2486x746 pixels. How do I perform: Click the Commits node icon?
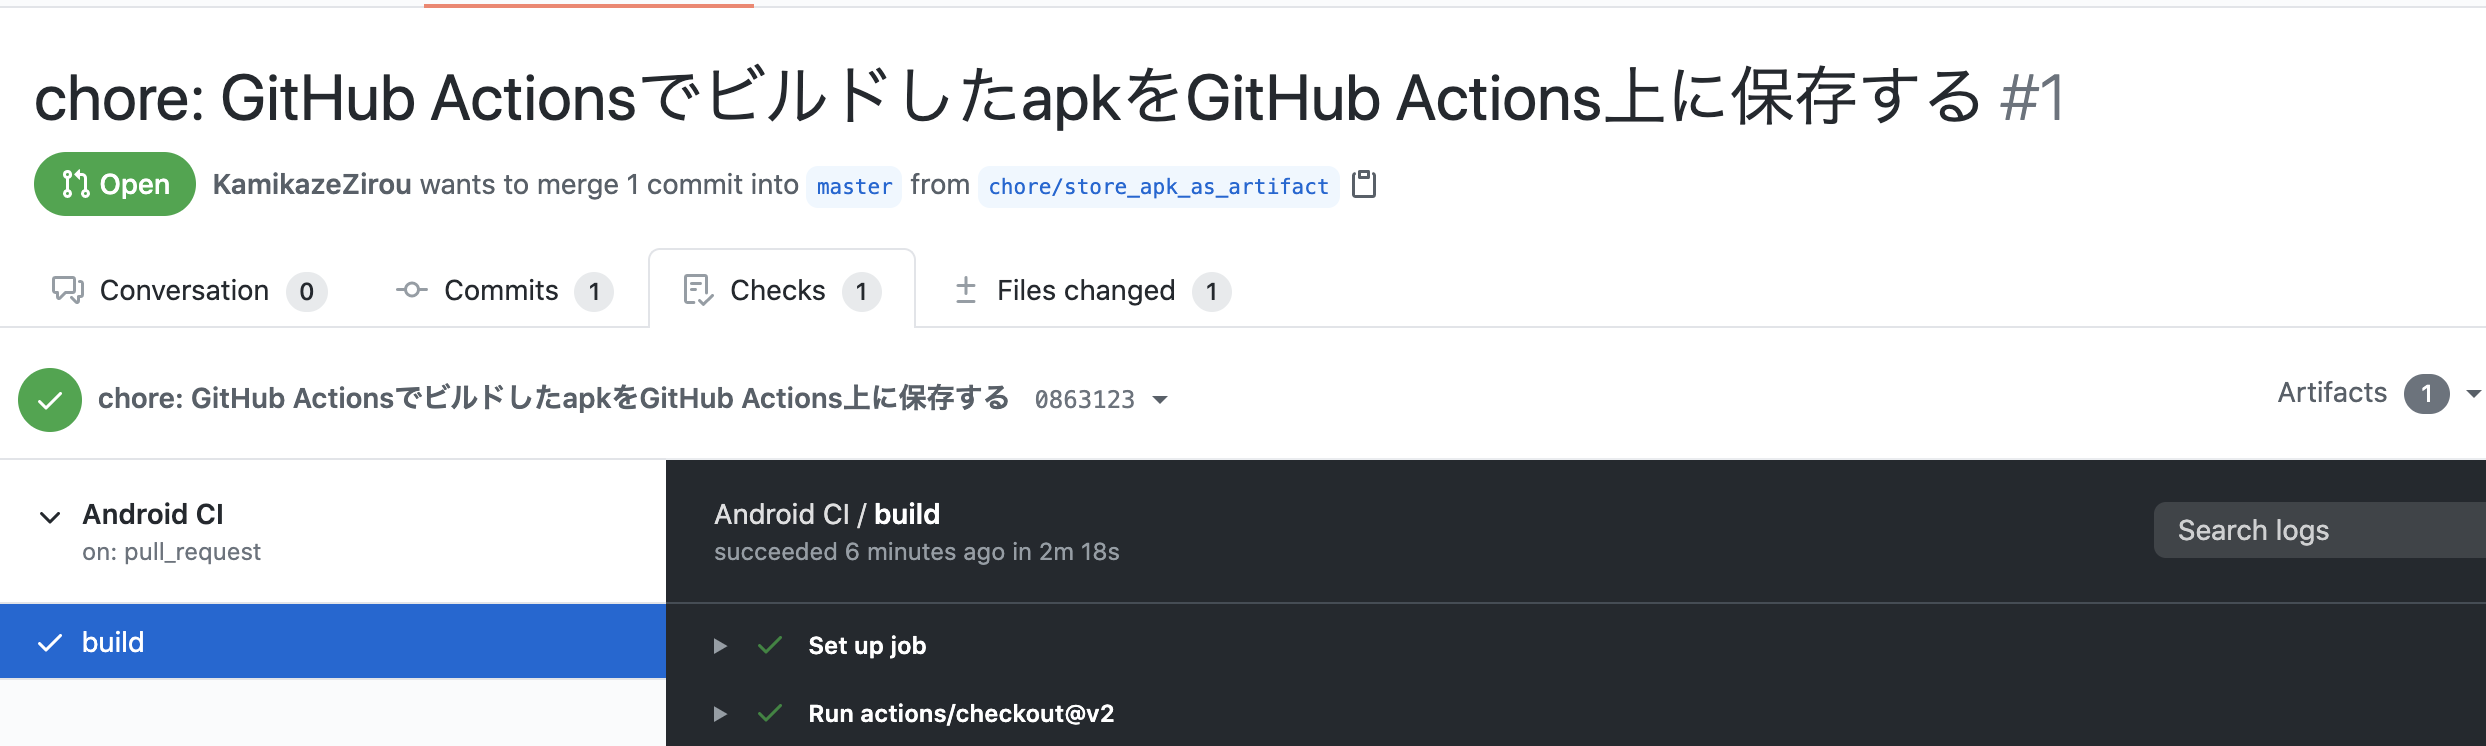pyautogui.click(x=411, y=290)
